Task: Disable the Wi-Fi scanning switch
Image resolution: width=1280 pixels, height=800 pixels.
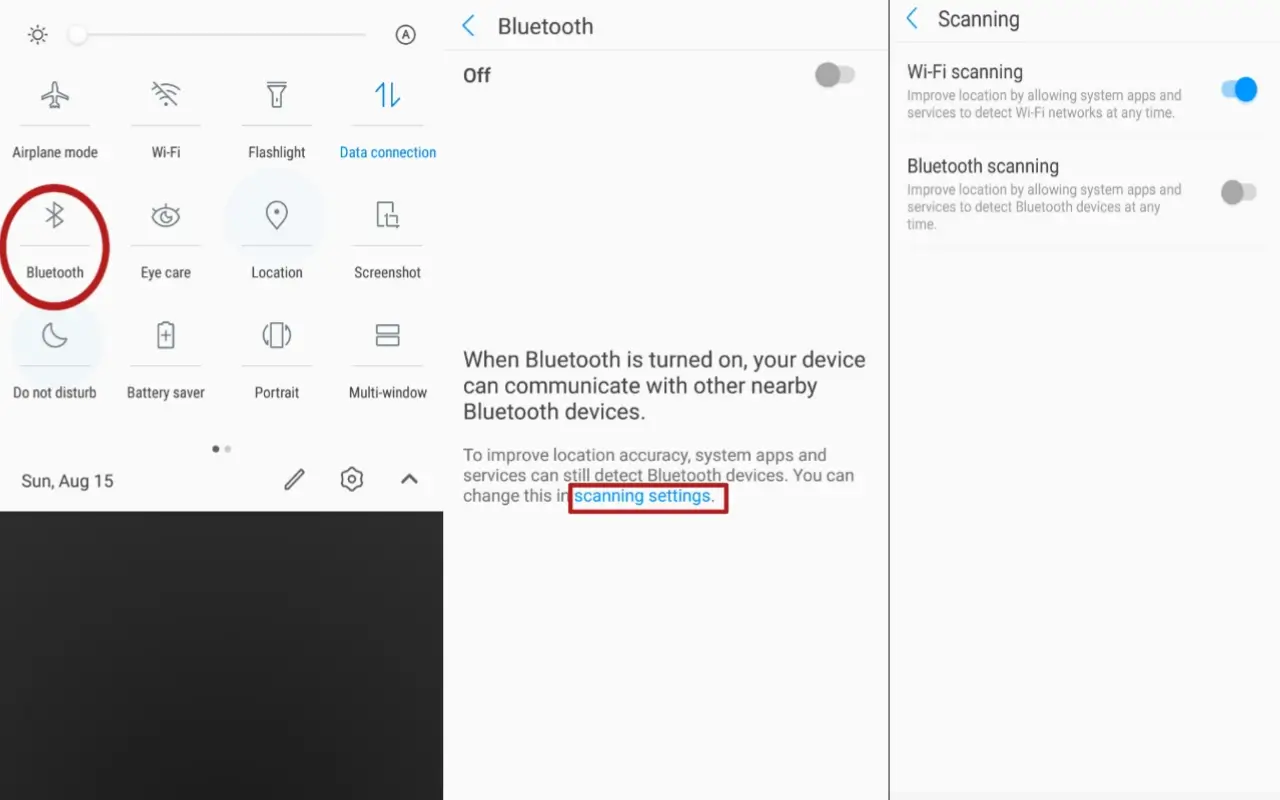Action: pyautogui.click(x=1239, y=90)
